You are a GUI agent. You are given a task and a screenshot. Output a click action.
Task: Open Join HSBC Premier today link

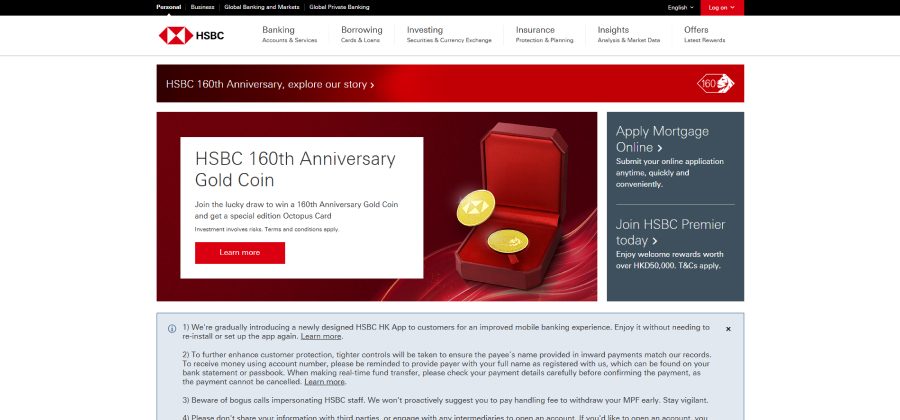670,232
